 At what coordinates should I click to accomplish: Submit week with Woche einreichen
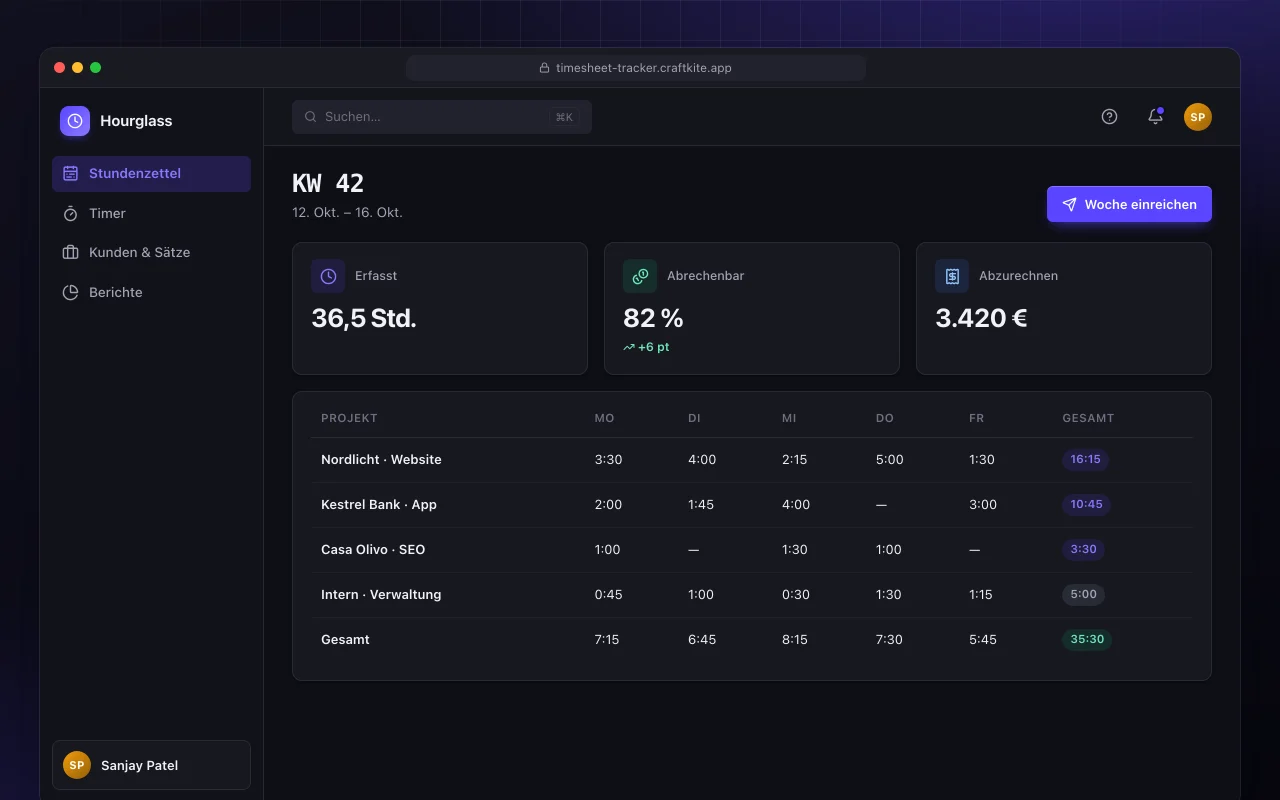coord(1129,204)
